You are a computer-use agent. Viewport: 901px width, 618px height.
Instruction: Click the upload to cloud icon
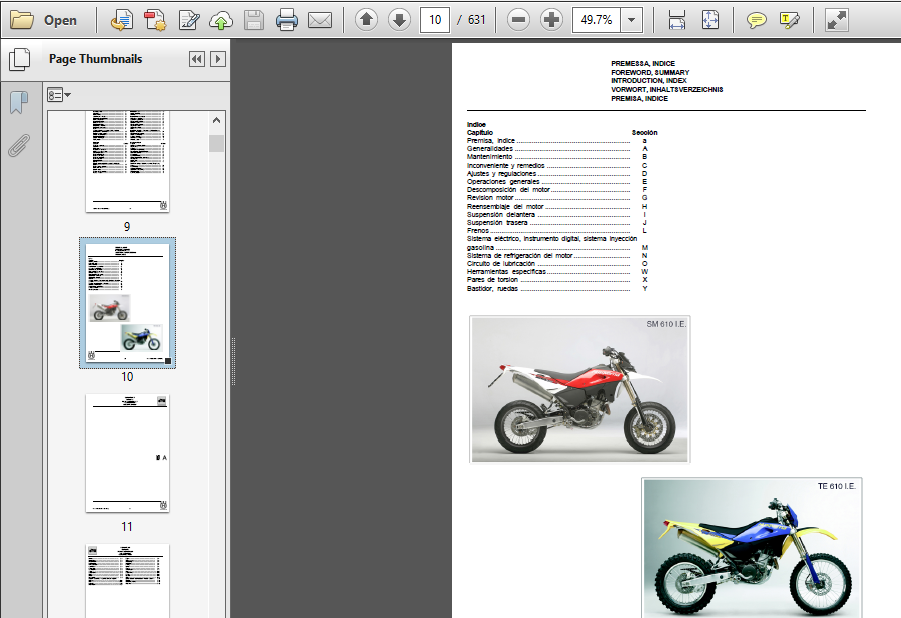pos(221,20)
